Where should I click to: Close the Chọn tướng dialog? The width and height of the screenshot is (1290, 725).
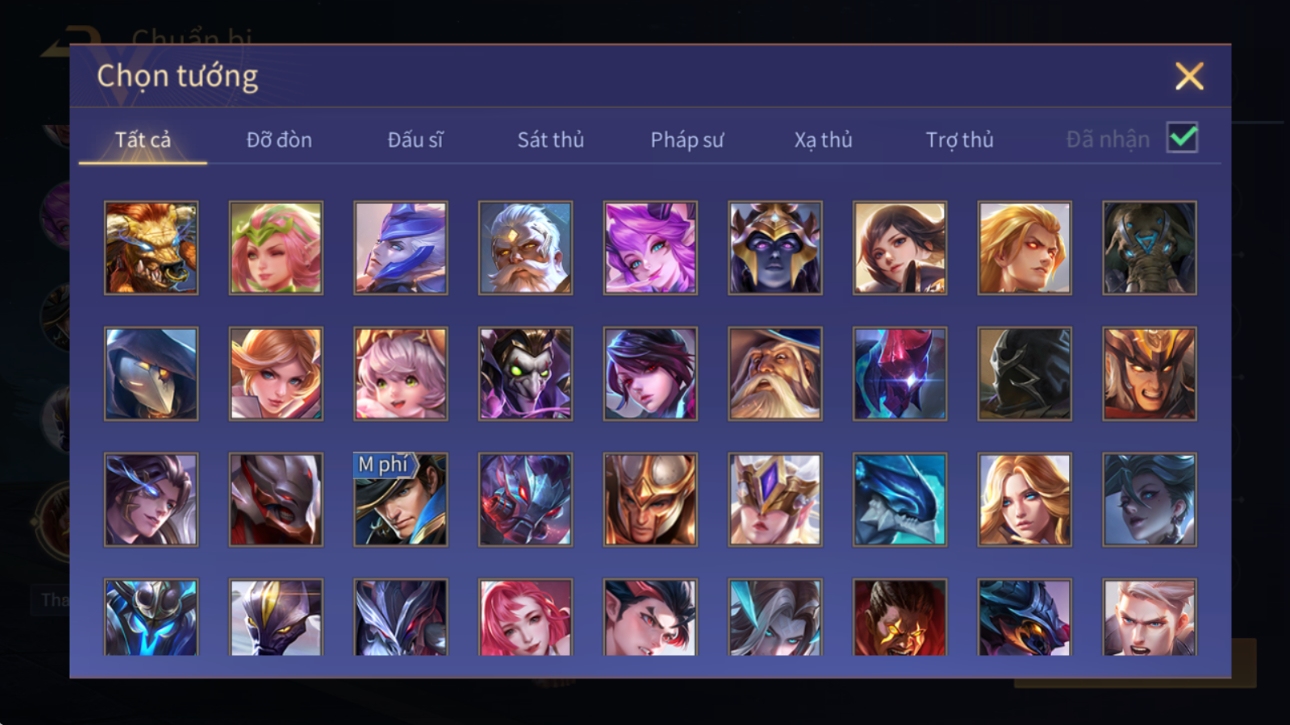coord(1189,76)
